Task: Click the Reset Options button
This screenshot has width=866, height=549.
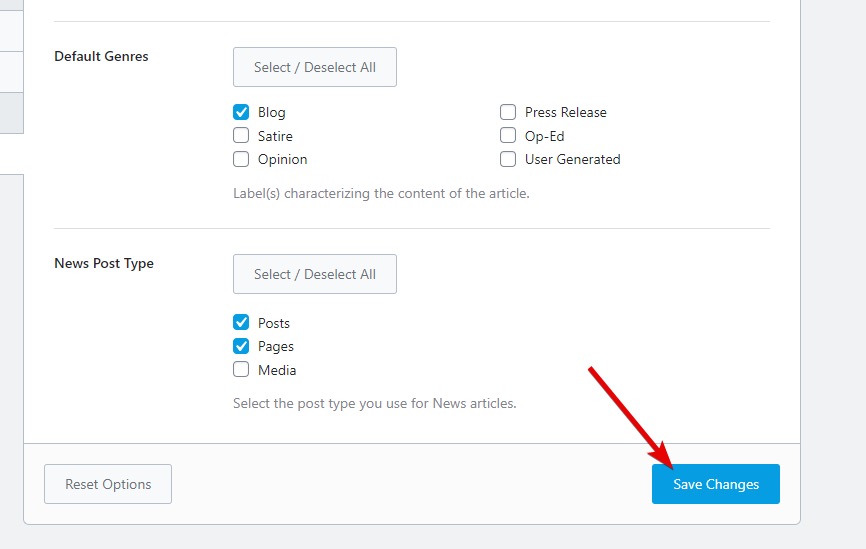Action: pyautogui.click(x=108, y=484)
